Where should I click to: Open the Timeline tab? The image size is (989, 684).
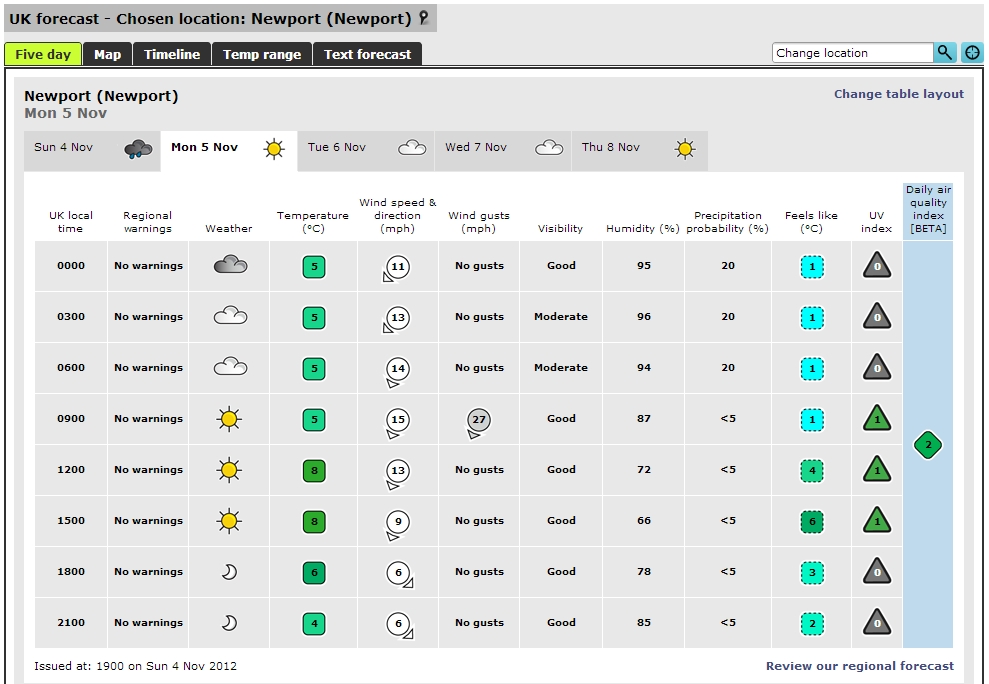click(172, 54)
